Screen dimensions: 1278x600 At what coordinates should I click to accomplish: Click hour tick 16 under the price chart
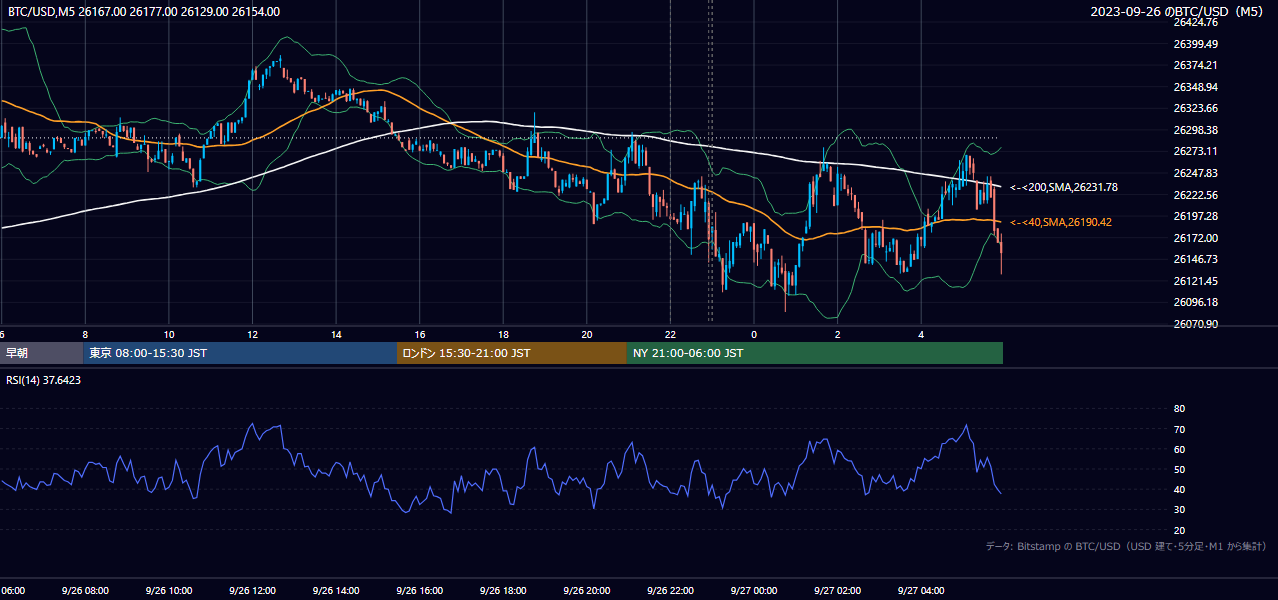click(420, 334)
